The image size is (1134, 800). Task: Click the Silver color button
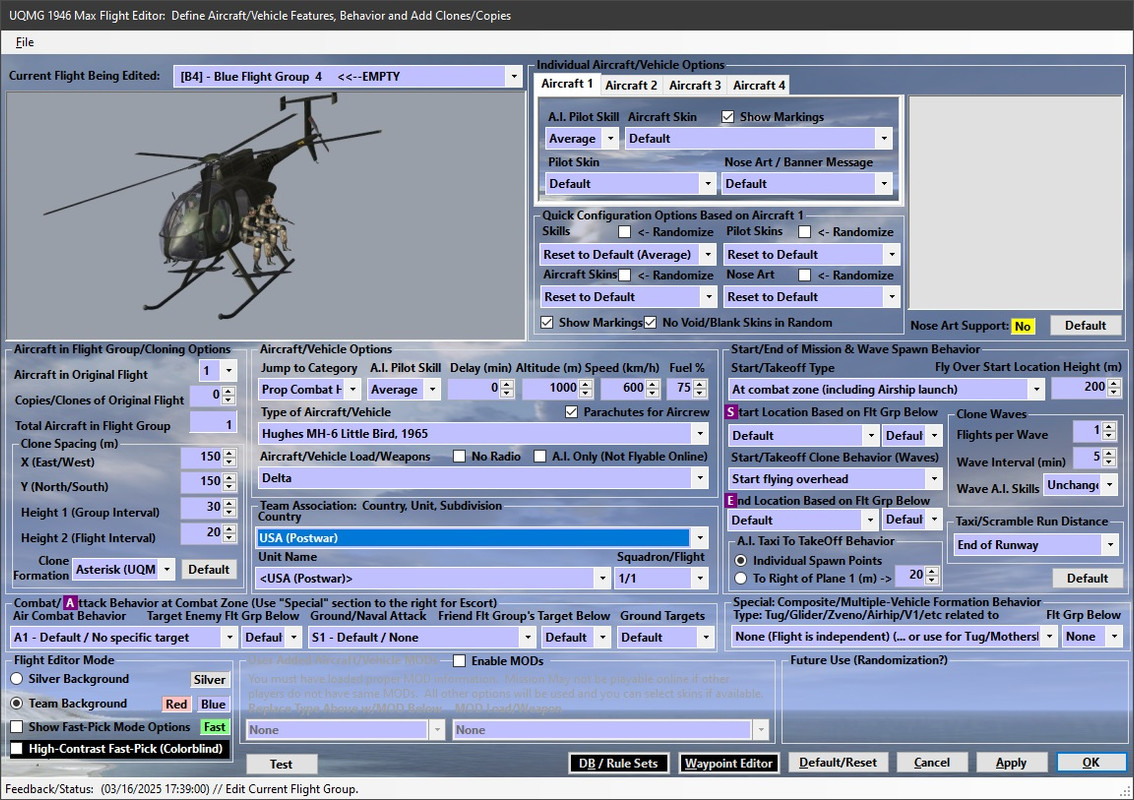tap(210, 679)
